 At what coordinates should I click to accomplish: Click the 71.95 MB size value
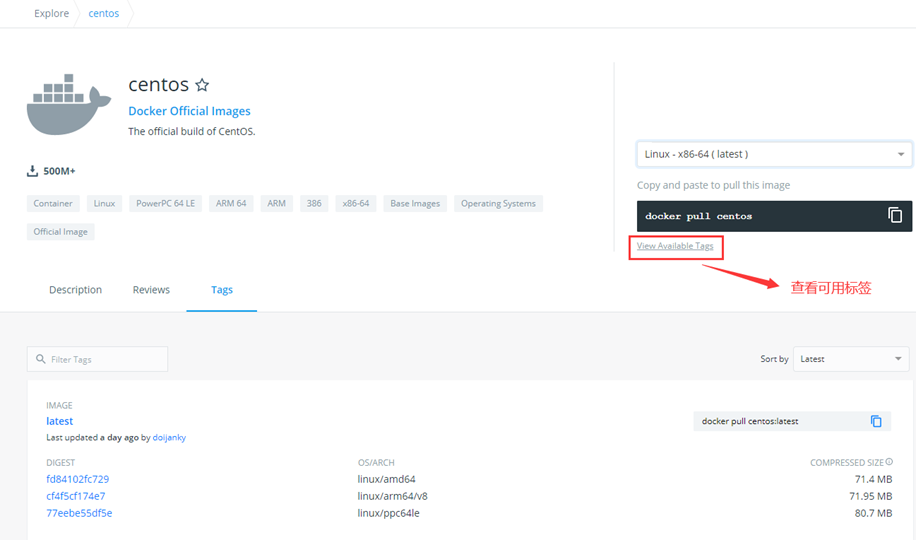(870, 496)
